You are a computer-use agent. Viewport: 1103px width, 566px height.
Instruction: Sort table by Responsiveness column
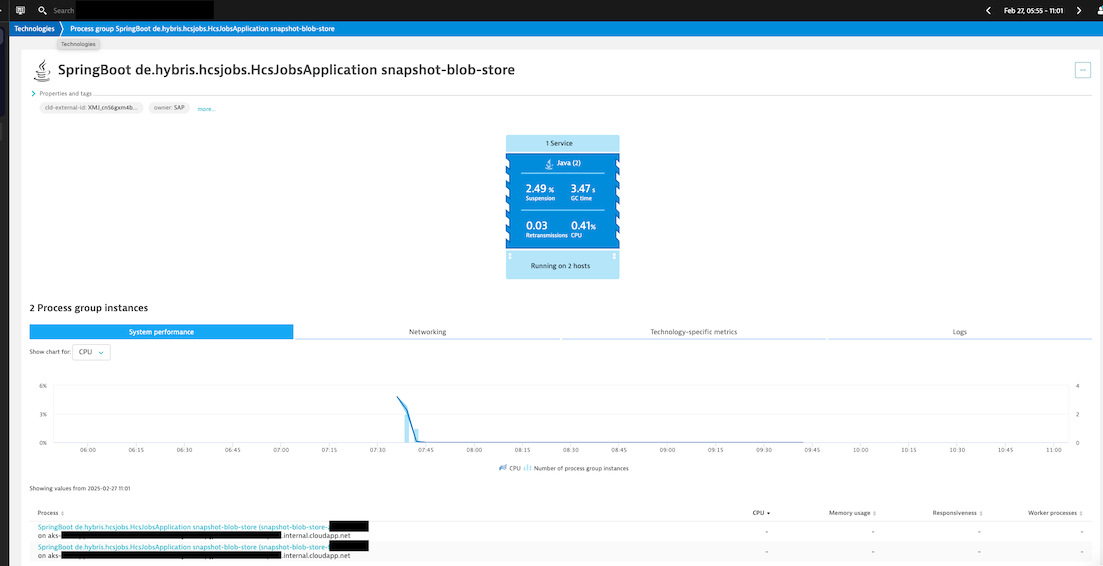coord(957,513)
